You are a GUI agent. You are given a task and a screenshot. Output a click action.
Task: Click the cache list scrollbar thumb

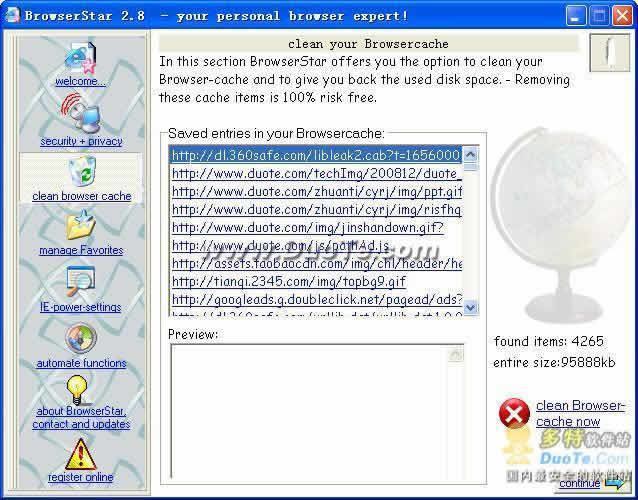(470, 166)
